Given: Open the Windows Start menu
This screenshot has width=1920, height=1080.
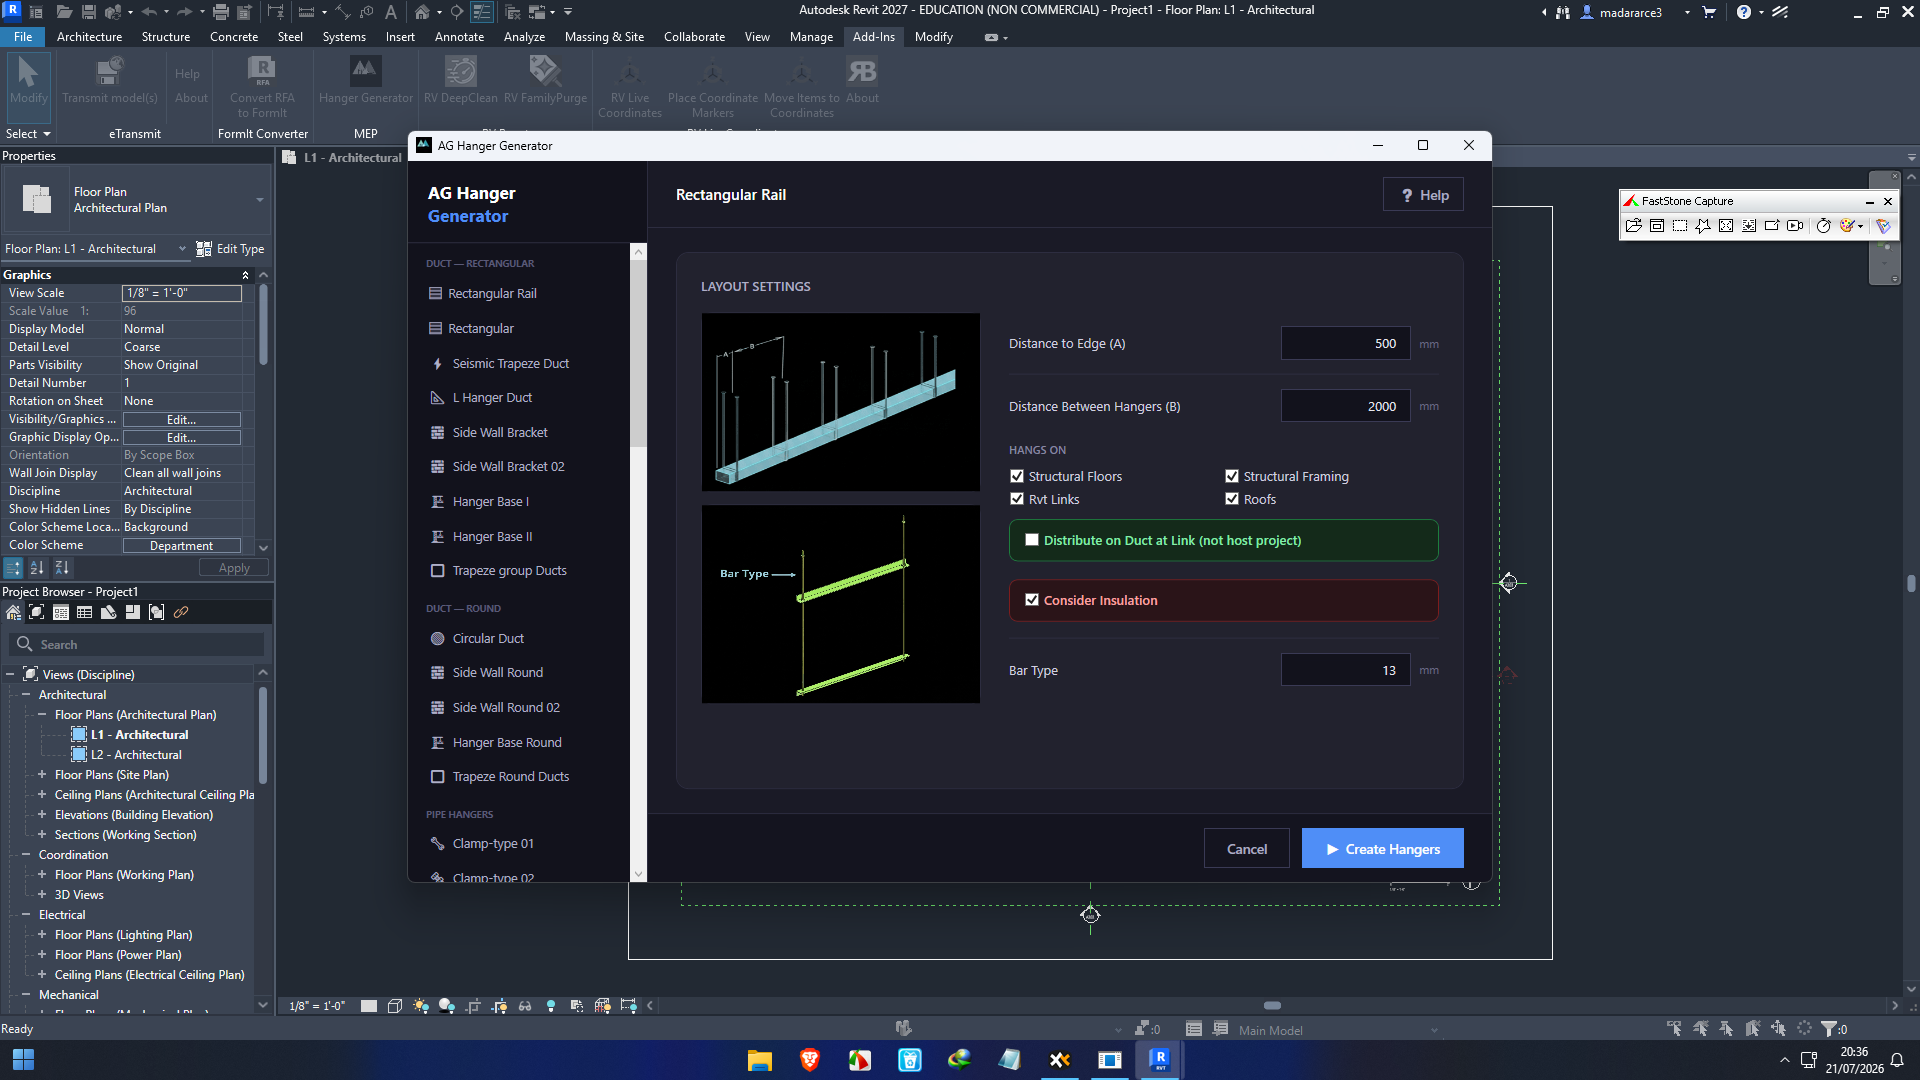Looking at the screenshot, I should [x=23, y=1060].
